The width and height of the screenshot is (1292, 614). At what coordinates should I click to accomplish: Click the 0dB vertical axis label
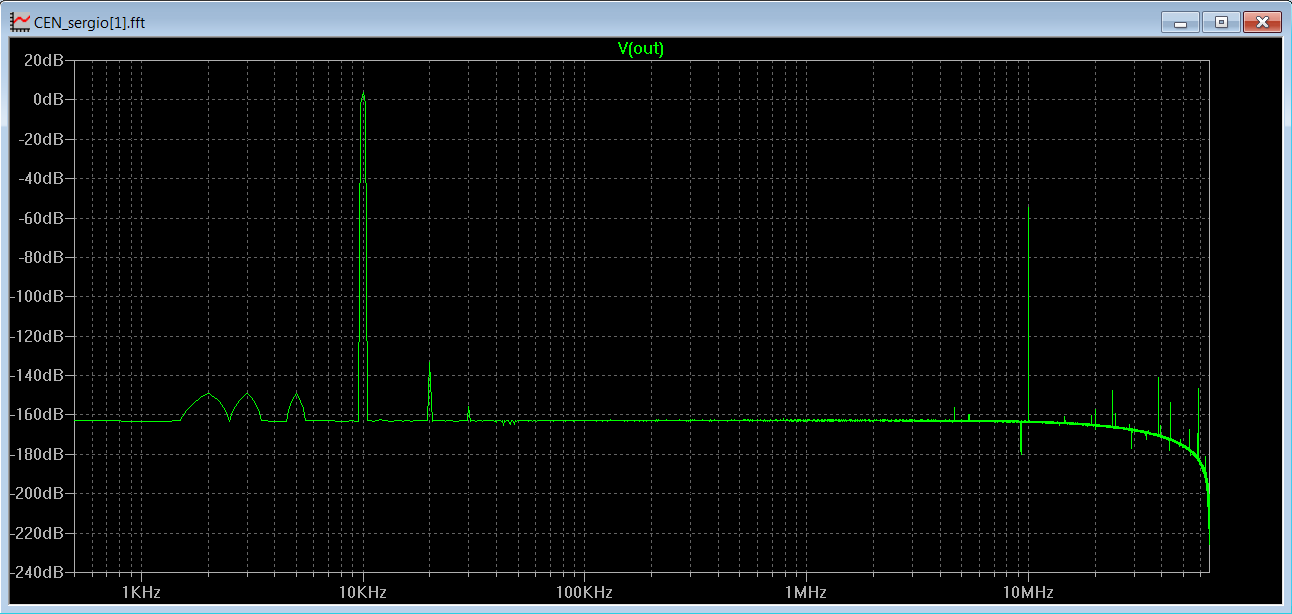(x=51, y=99)
